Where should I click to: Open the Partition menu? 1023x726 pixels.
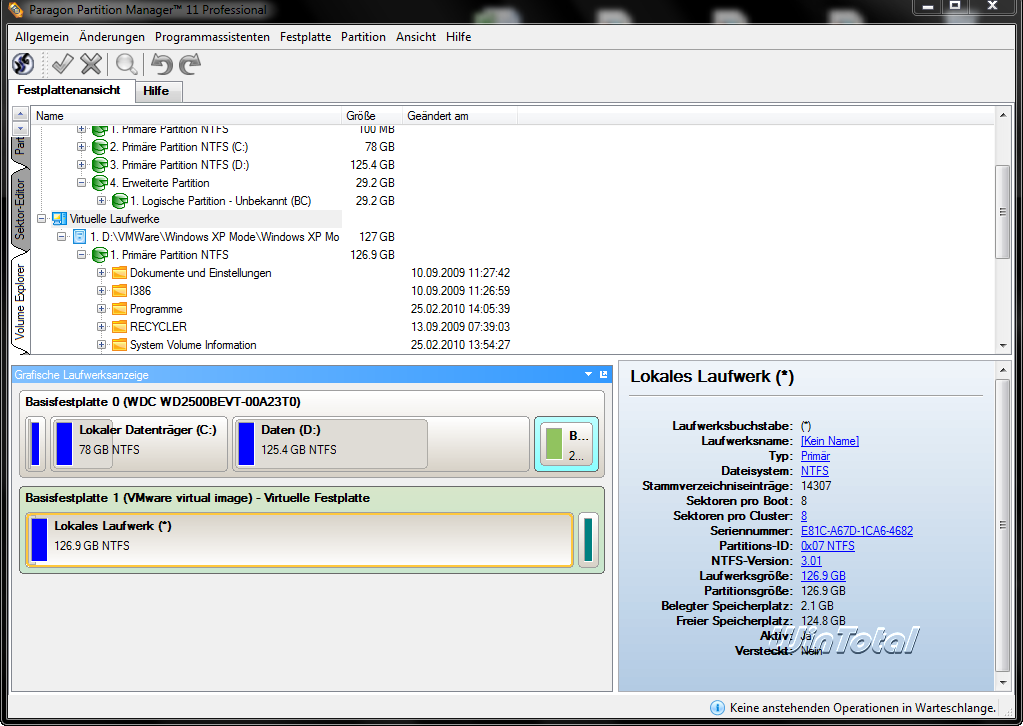tap(363, 37)
